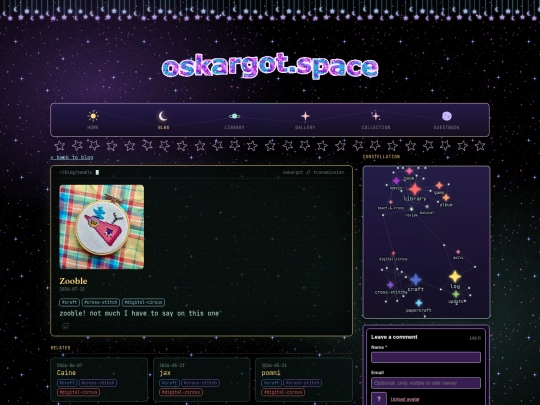
Task: Select the #digital-circus tag on Caine card
Action: (x=79, y=392)
